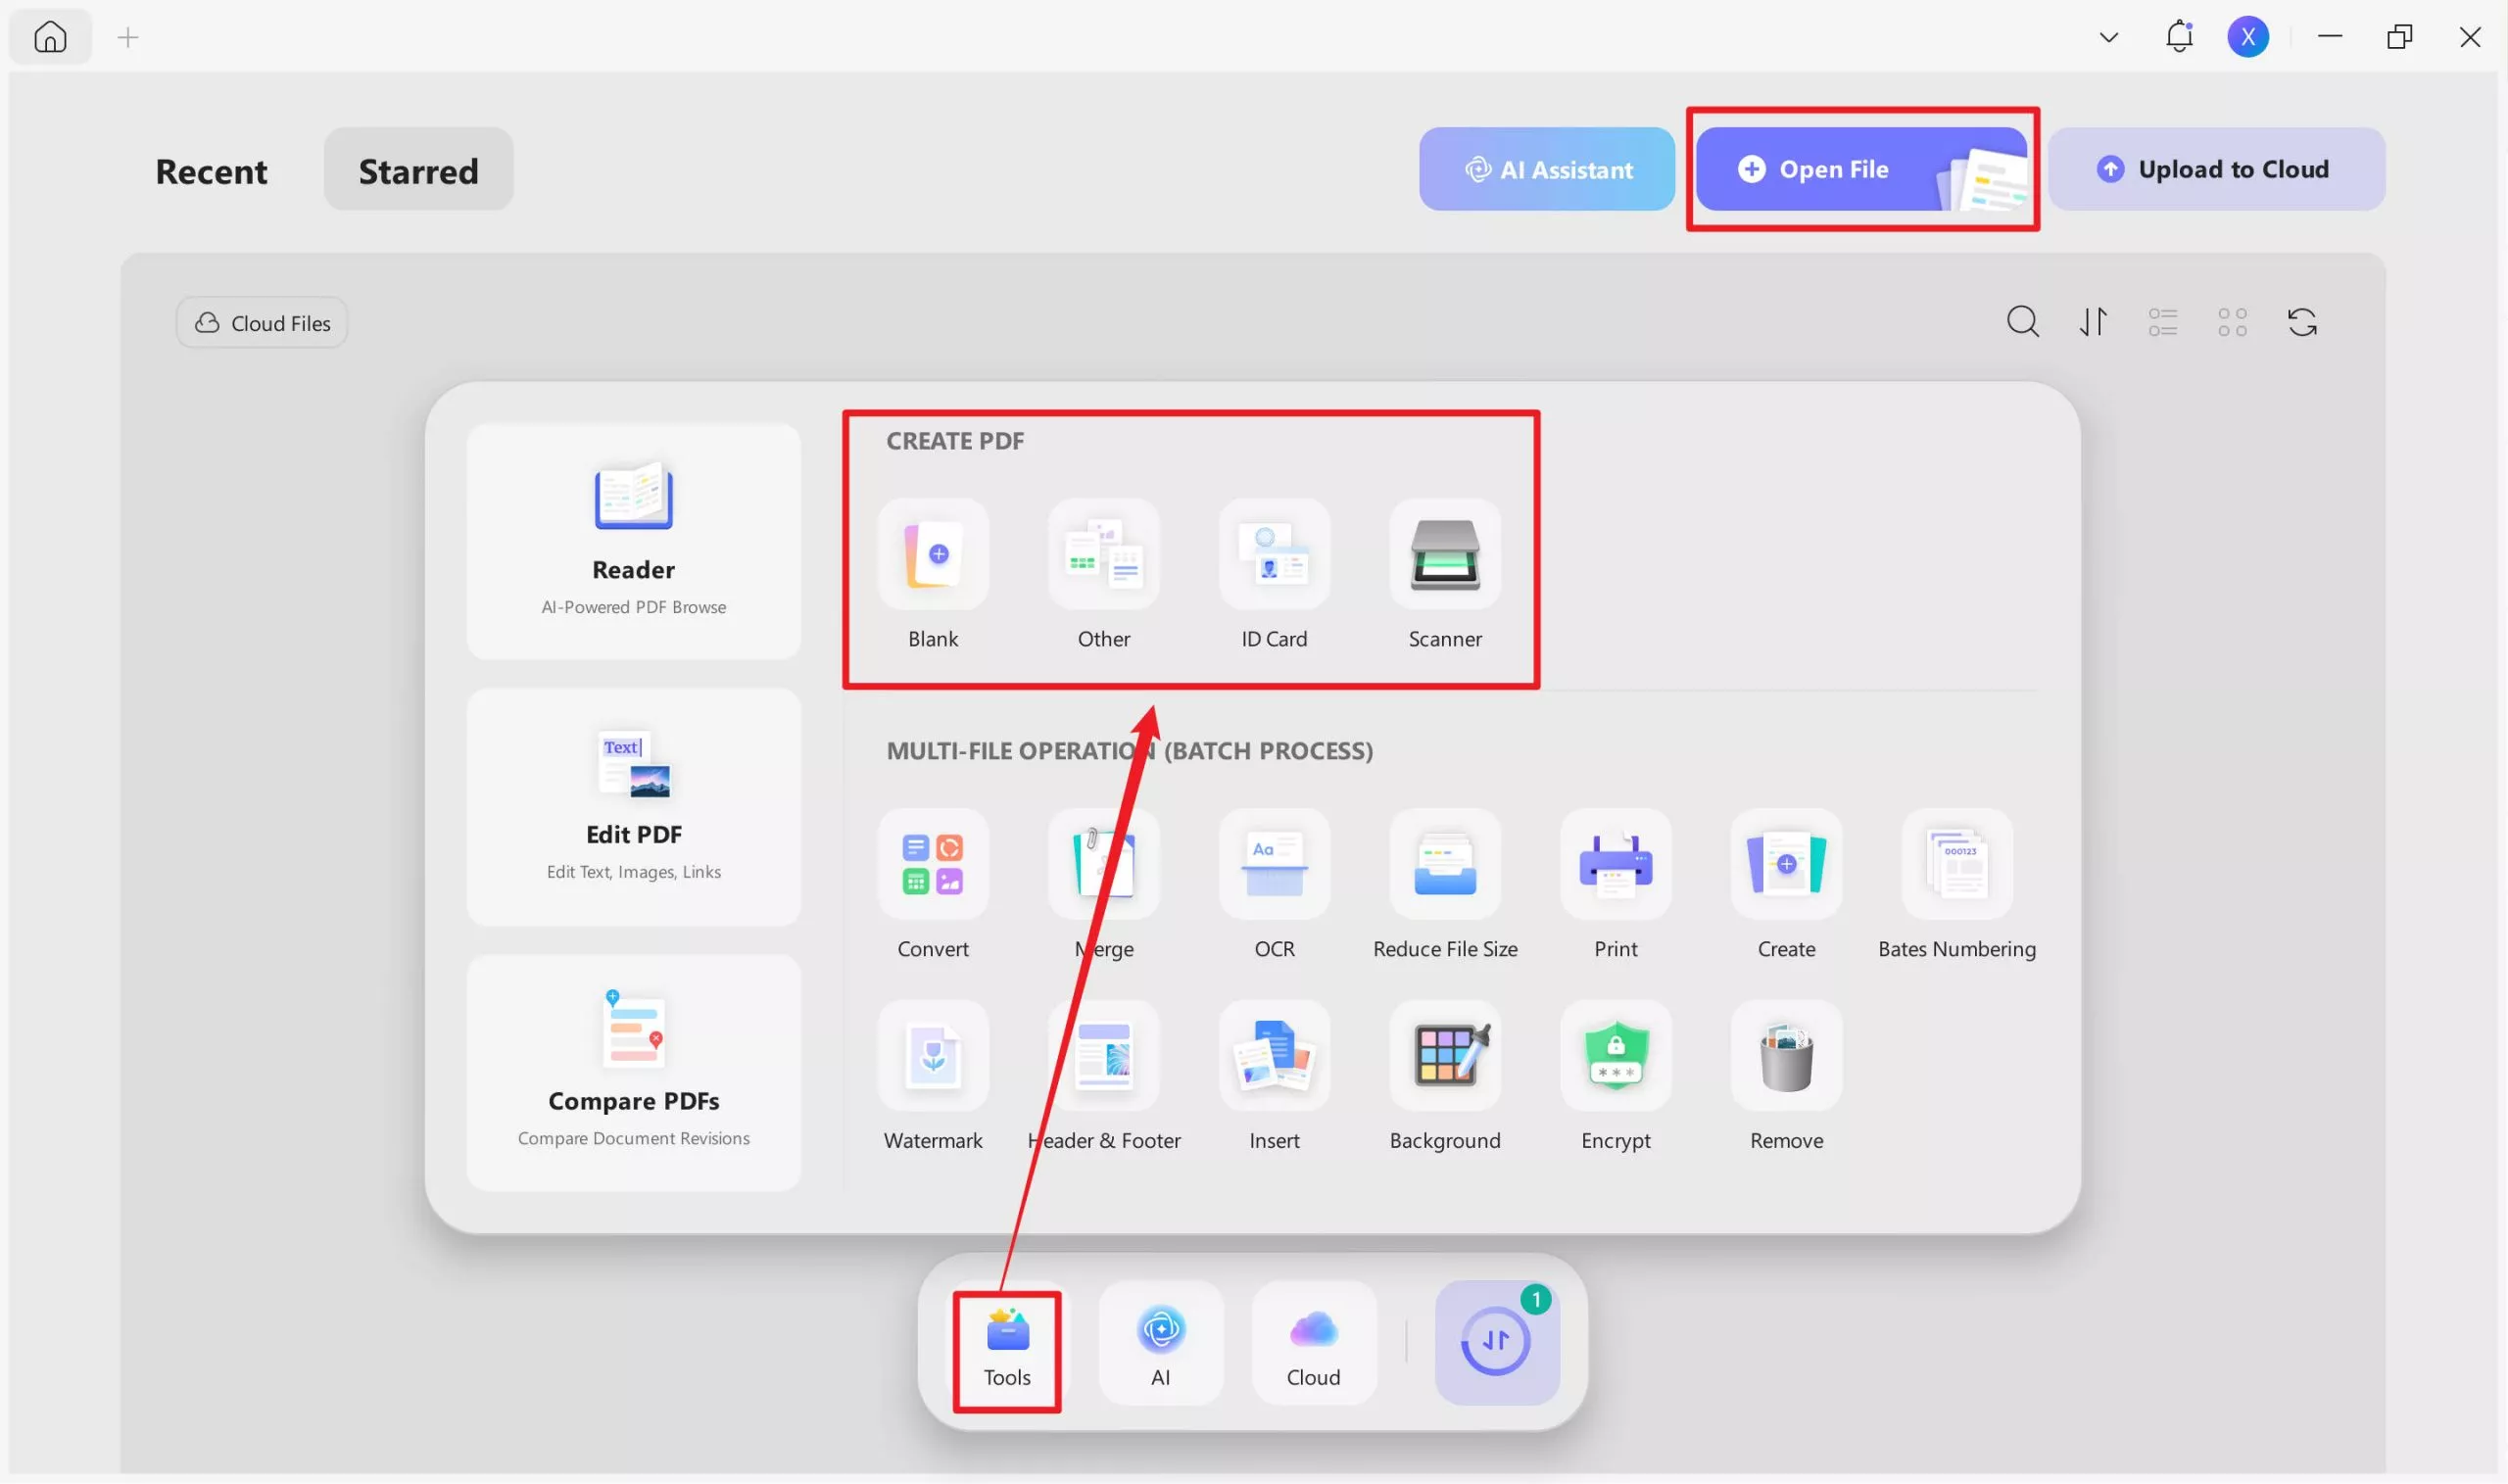Click the Background batch tool
This screenshot has width=2508, height=1484.
pos(1444,1057)
